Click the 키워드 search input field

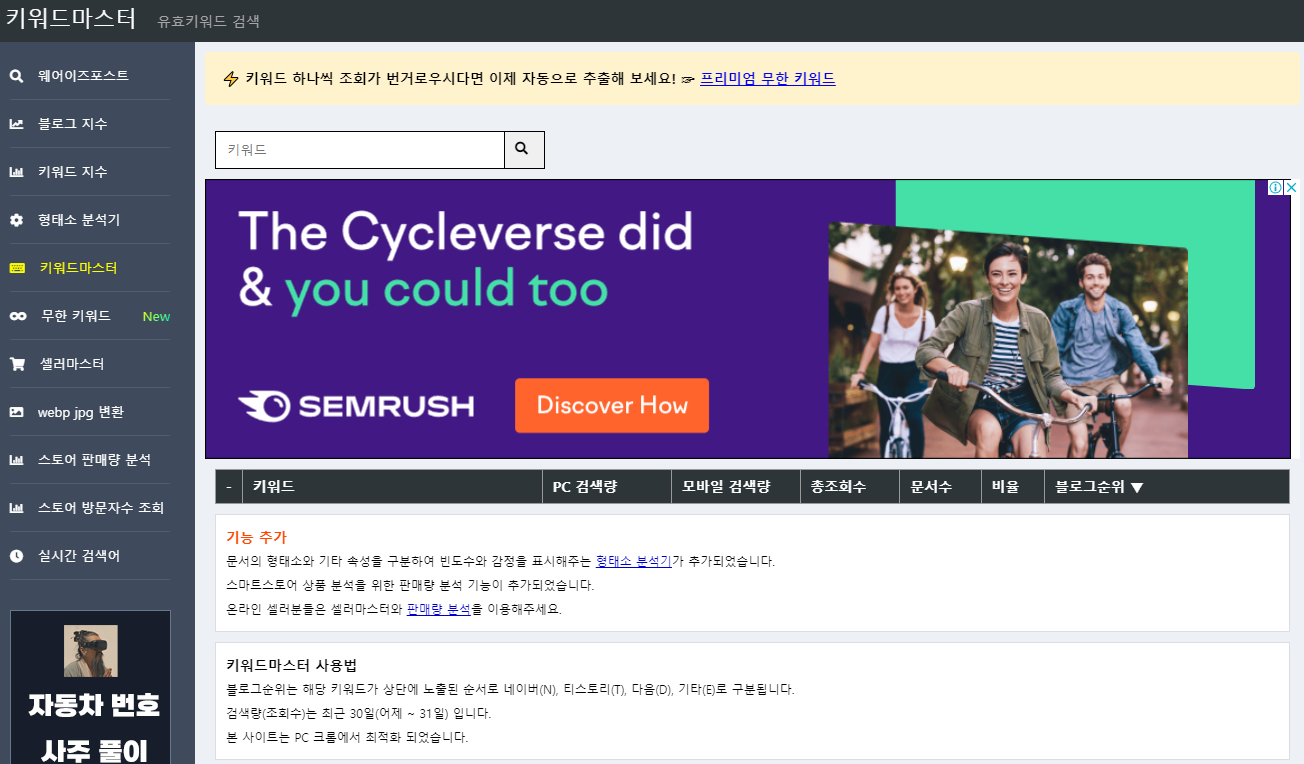pos(360,150)
